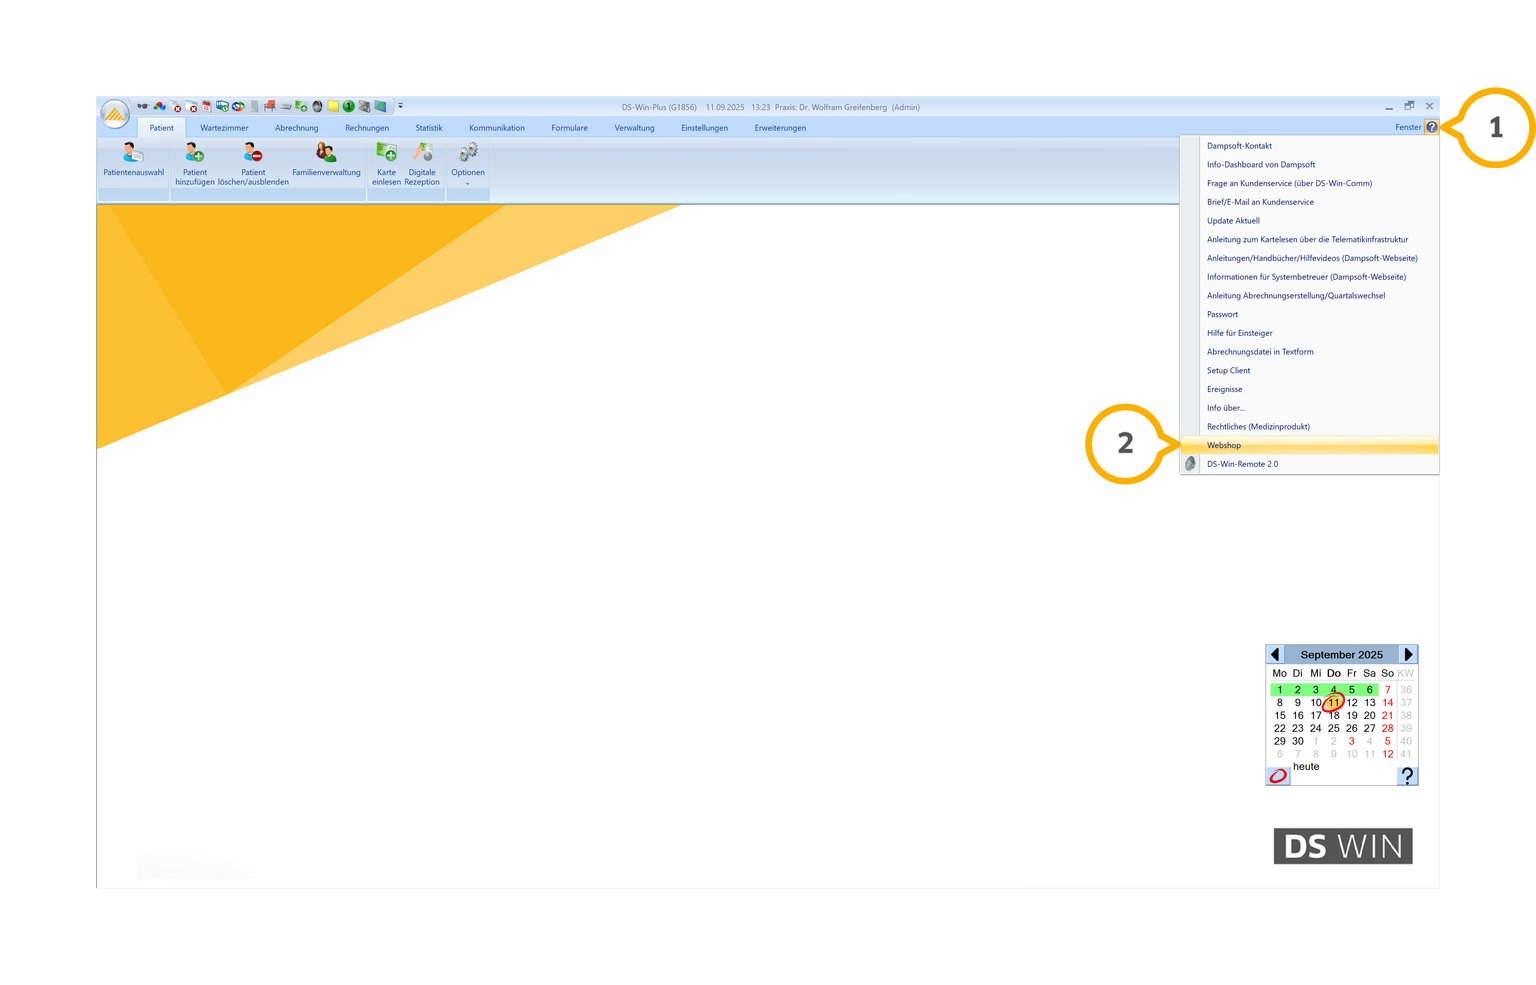Screen dimensions: 1536x985
Task: Select Webshop from the help menu
Action: [x=1223, y=445]
